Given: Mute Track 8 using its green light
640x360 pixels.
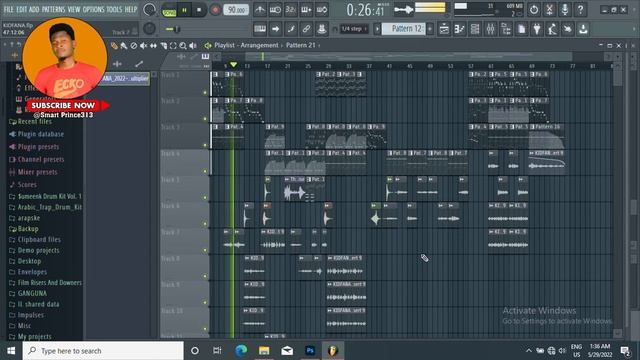Looking at the screenshot, I should [205, 276].
